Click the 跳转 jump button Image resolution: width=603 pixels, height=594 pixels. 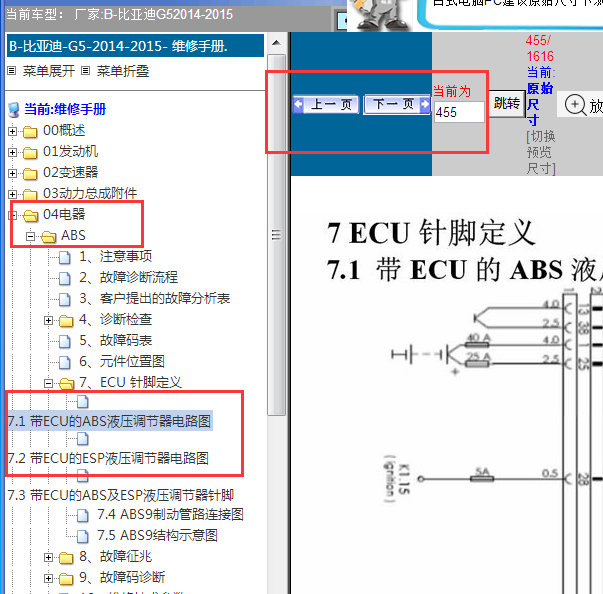pos(506,104)
